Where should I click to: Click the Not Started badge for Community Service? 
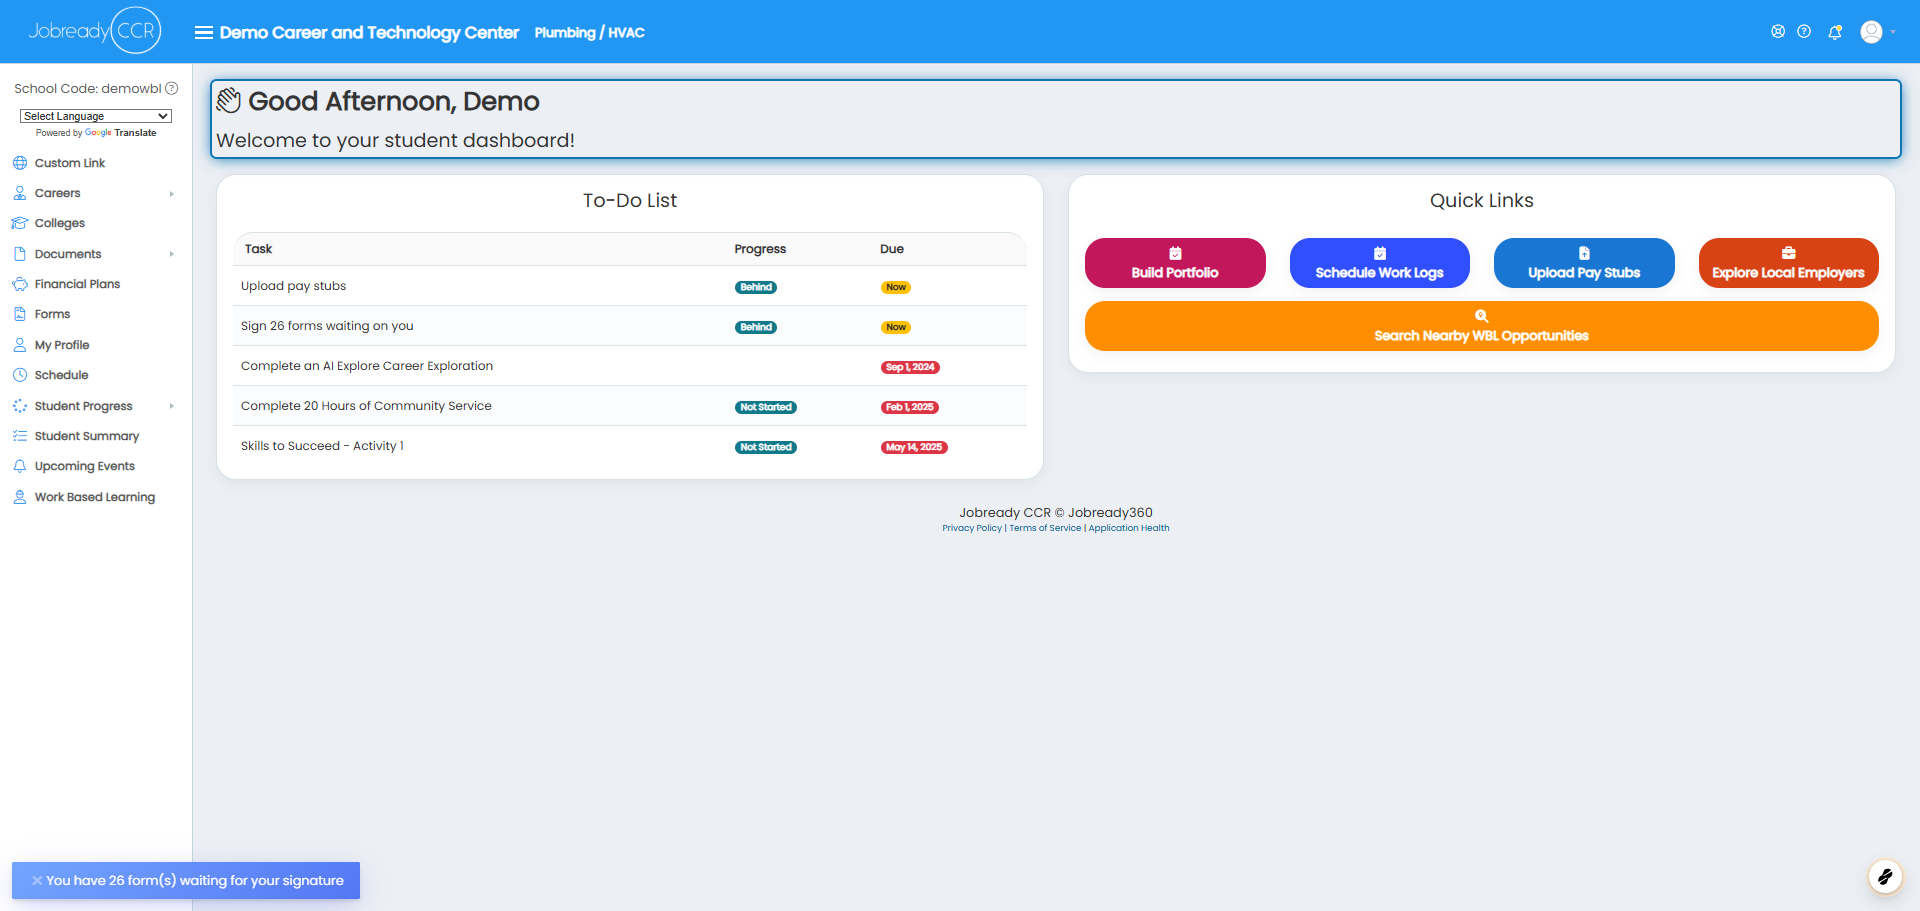(x=766, y=407)
